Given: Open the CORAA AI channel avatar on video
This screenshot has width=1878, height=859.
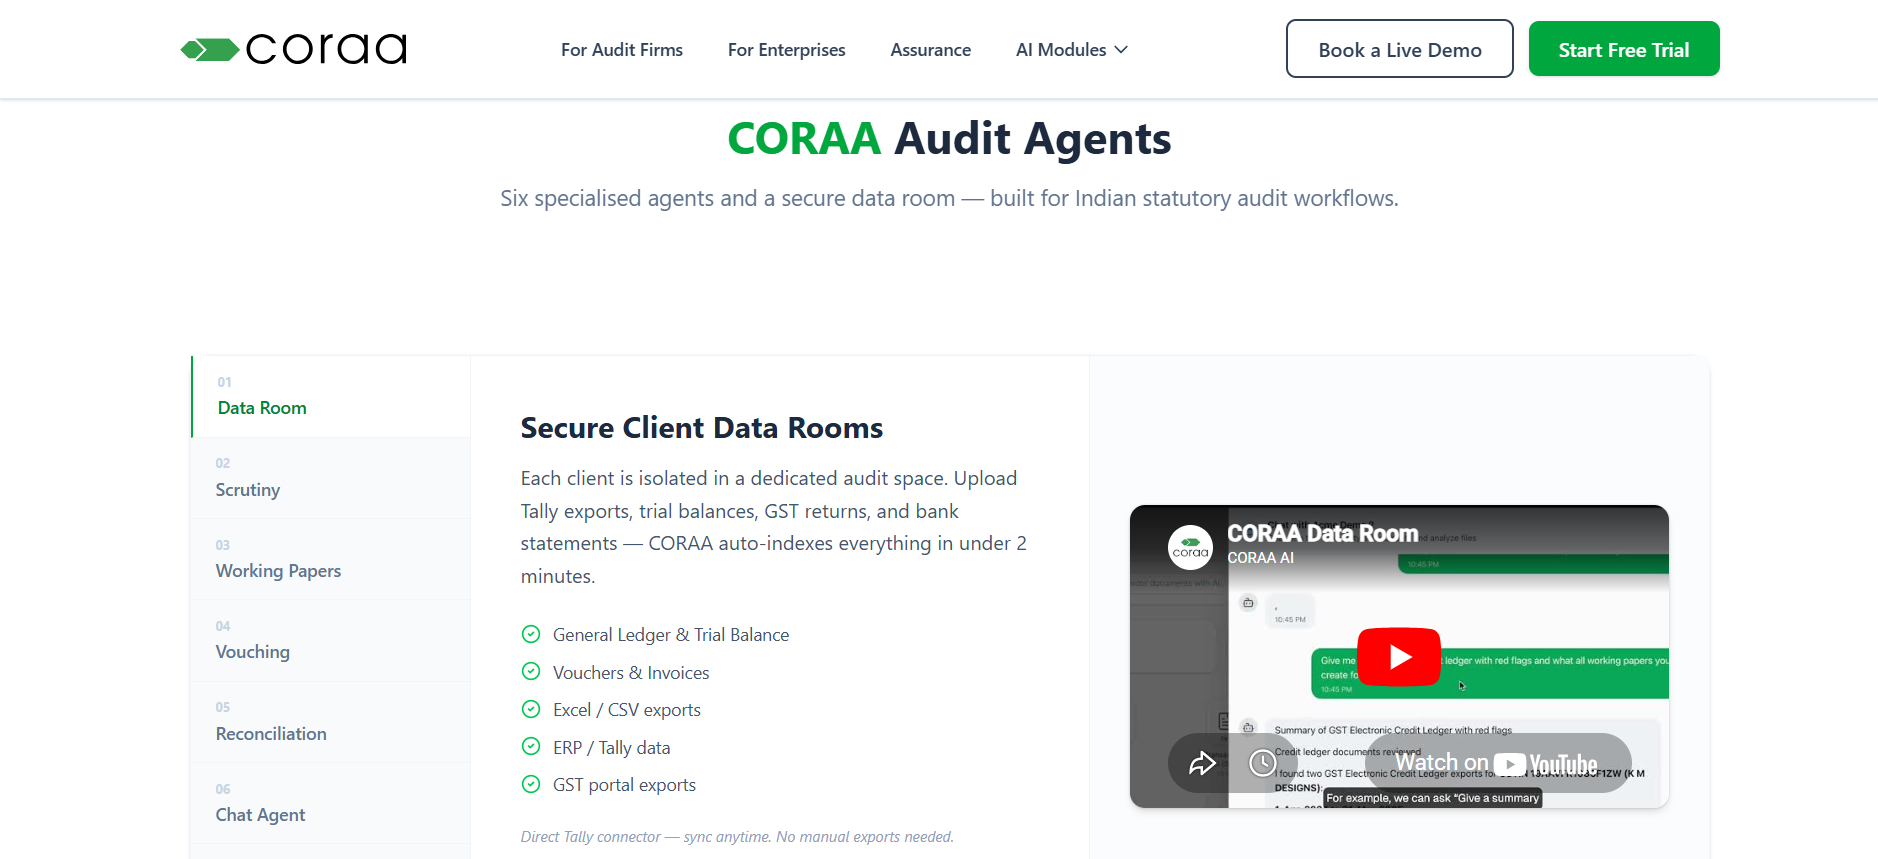Looking at the screenshot, I should click(x=1190, y=547).
